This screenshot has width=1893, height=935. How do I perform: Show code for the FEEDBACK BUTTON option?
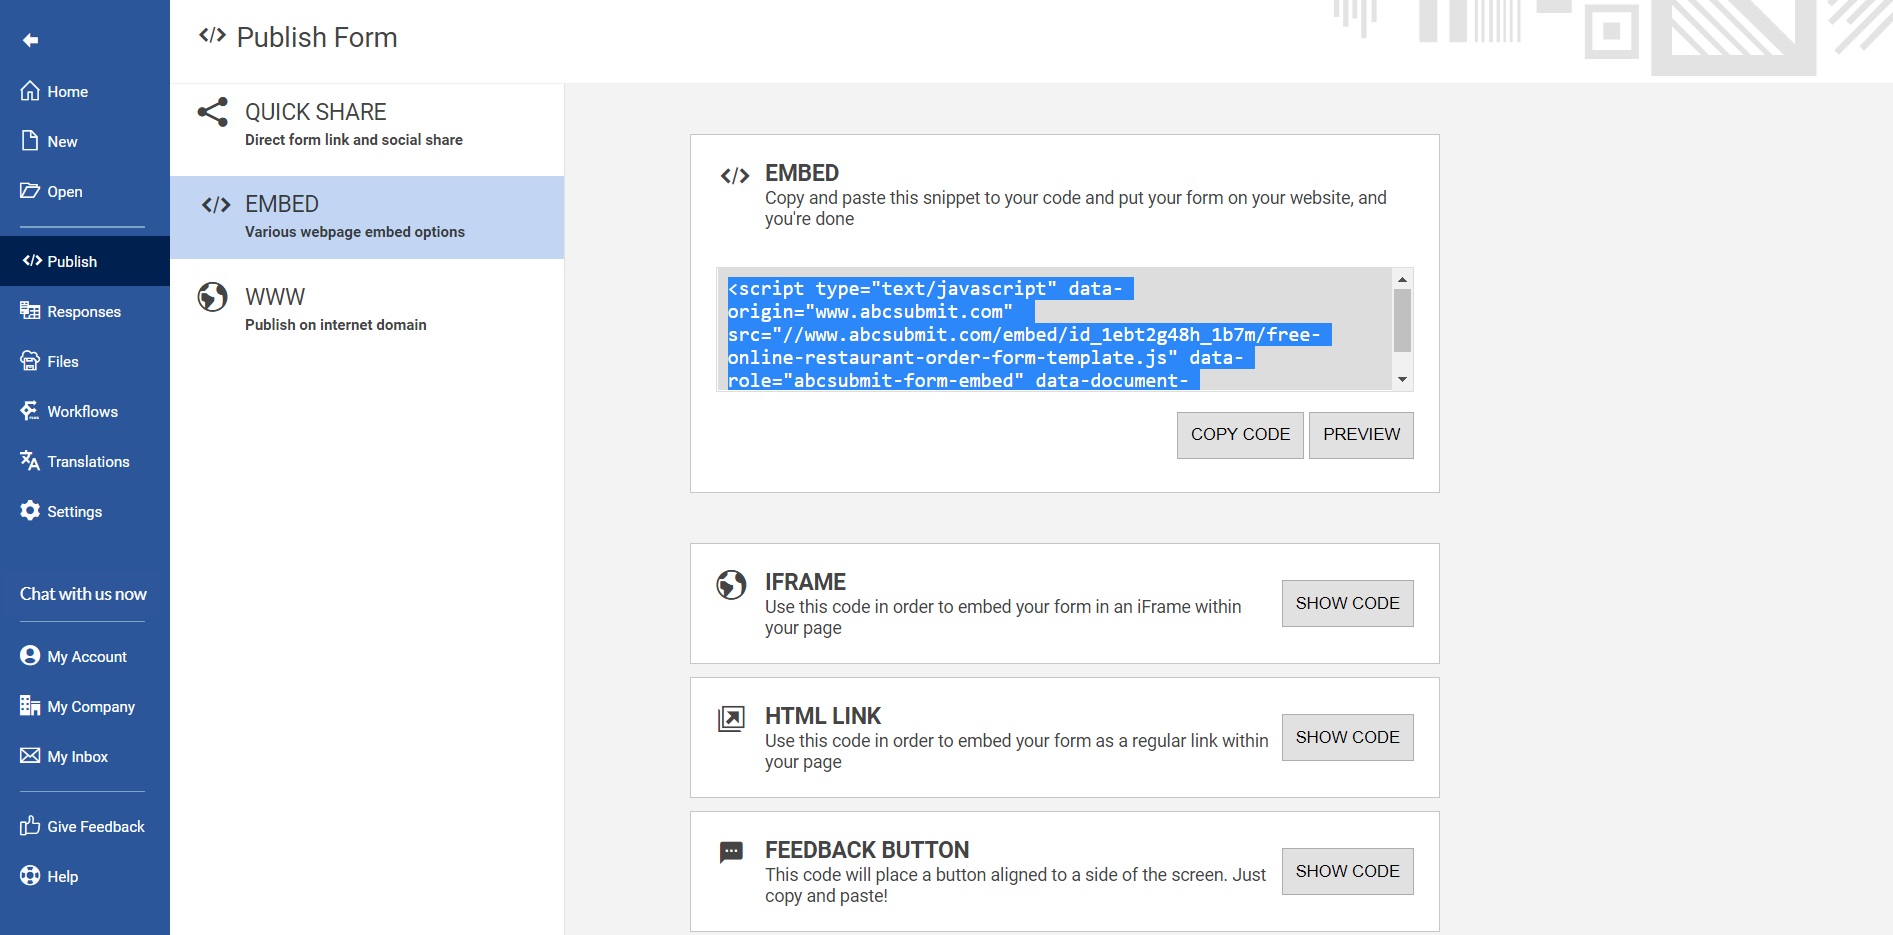pos(1347,872)
